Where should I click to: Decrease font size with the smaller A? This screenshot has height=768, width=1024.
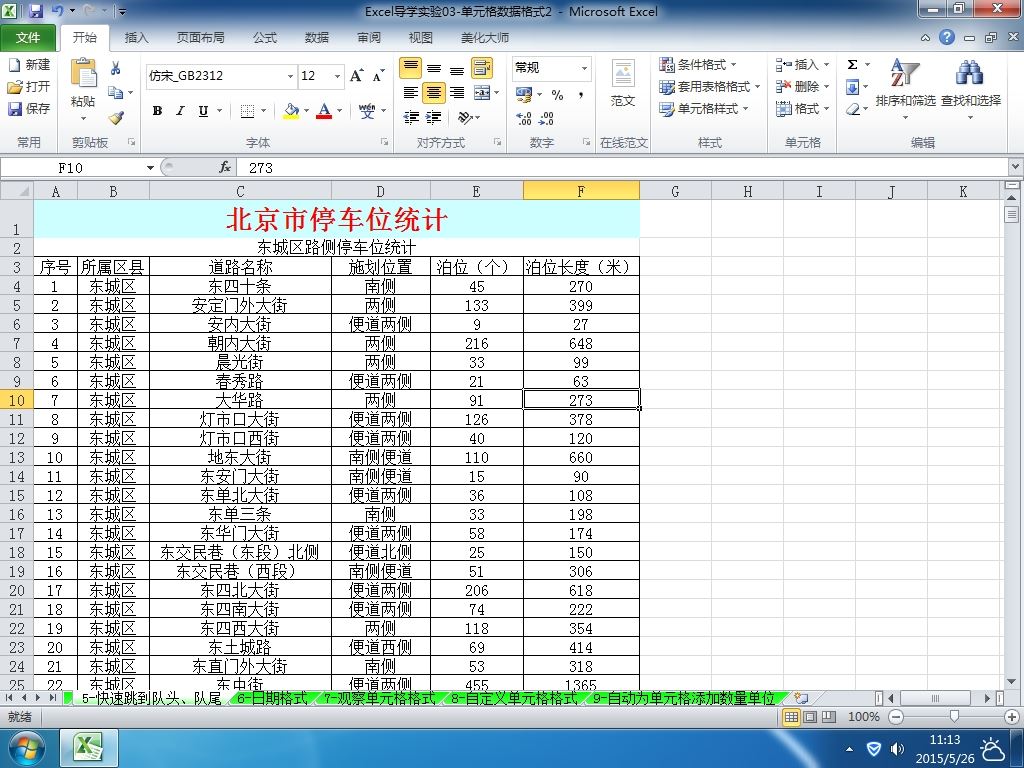(378, 76)
